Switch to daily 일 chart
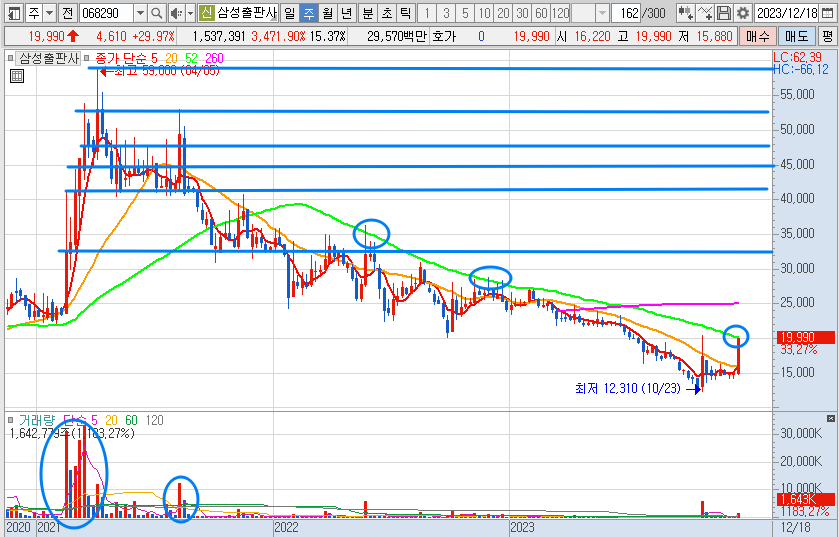Viewport: 839px width, 537px height. point(289,13)
